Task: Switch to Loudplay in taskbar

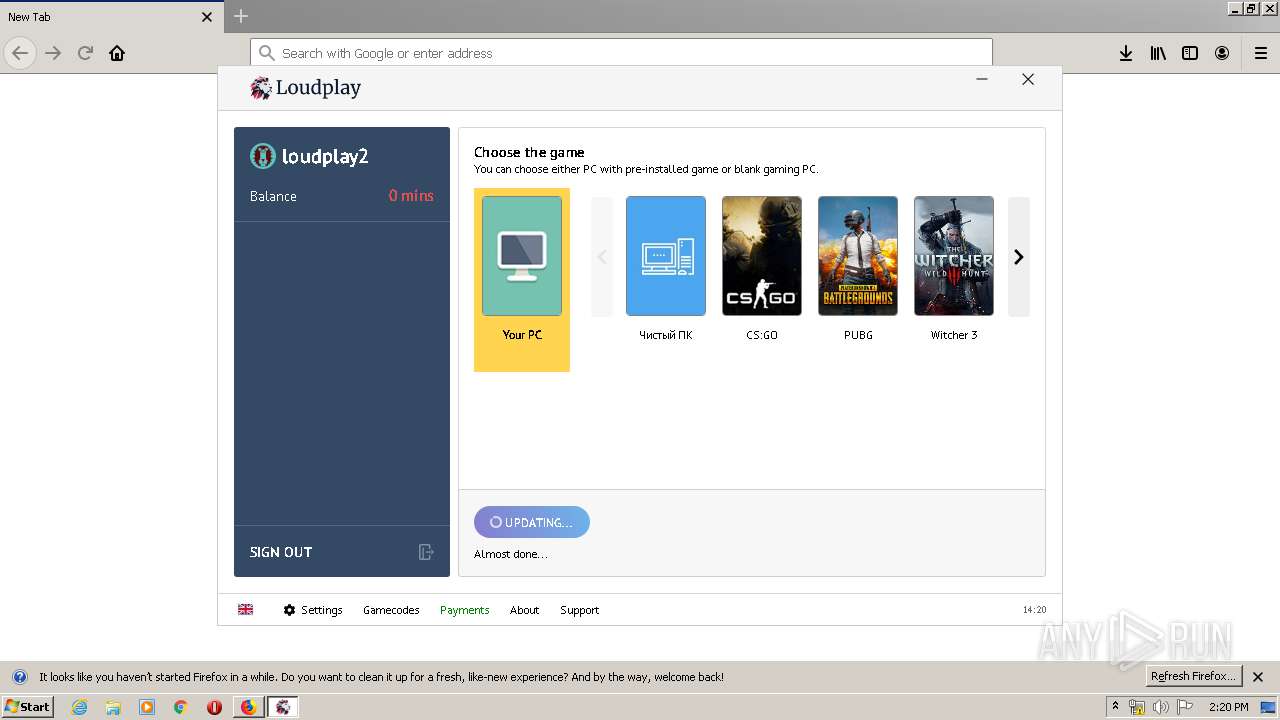Action: (283, 707)
